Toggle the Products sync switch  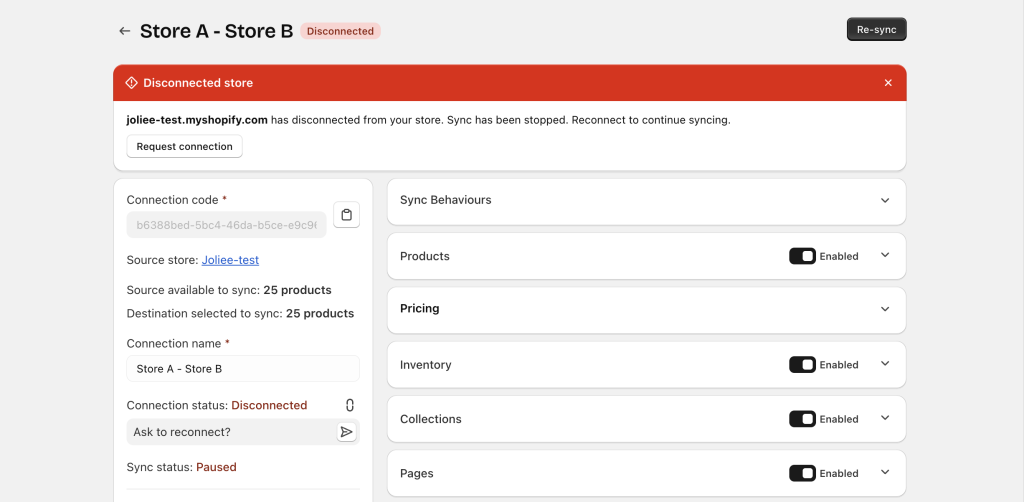[x=802, y=256]
